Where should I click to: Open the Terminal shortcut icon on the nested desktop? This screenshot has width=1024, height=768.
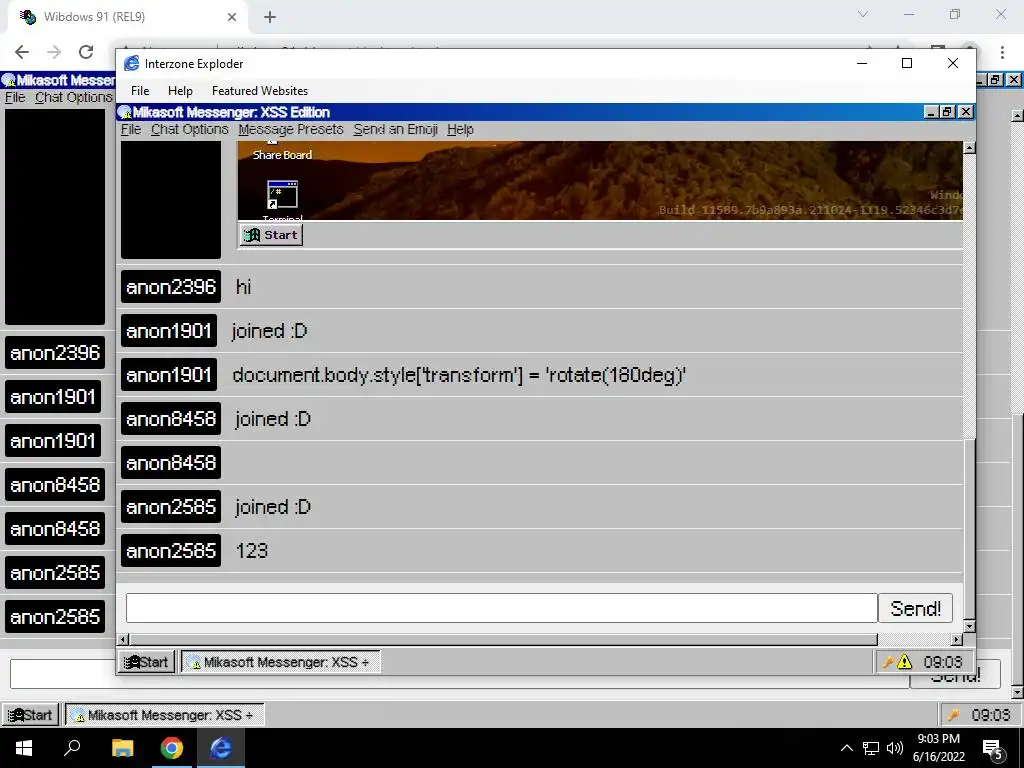[283, 195]
